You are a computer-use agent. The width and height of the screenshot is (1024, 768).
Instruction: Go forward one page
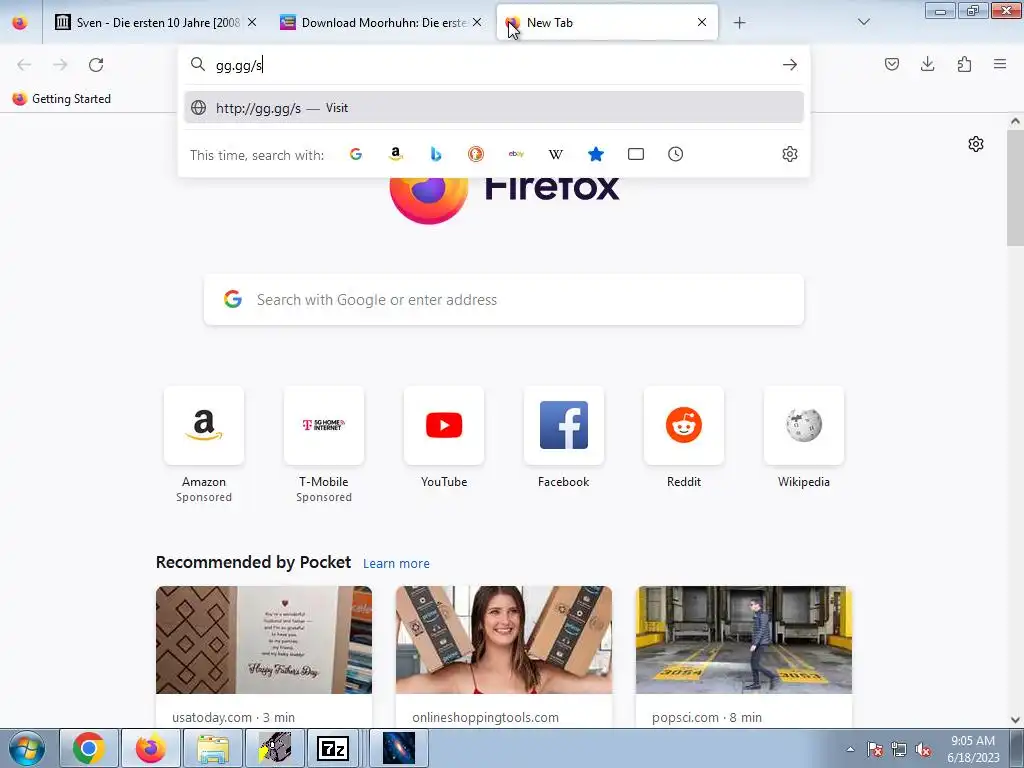60,65
